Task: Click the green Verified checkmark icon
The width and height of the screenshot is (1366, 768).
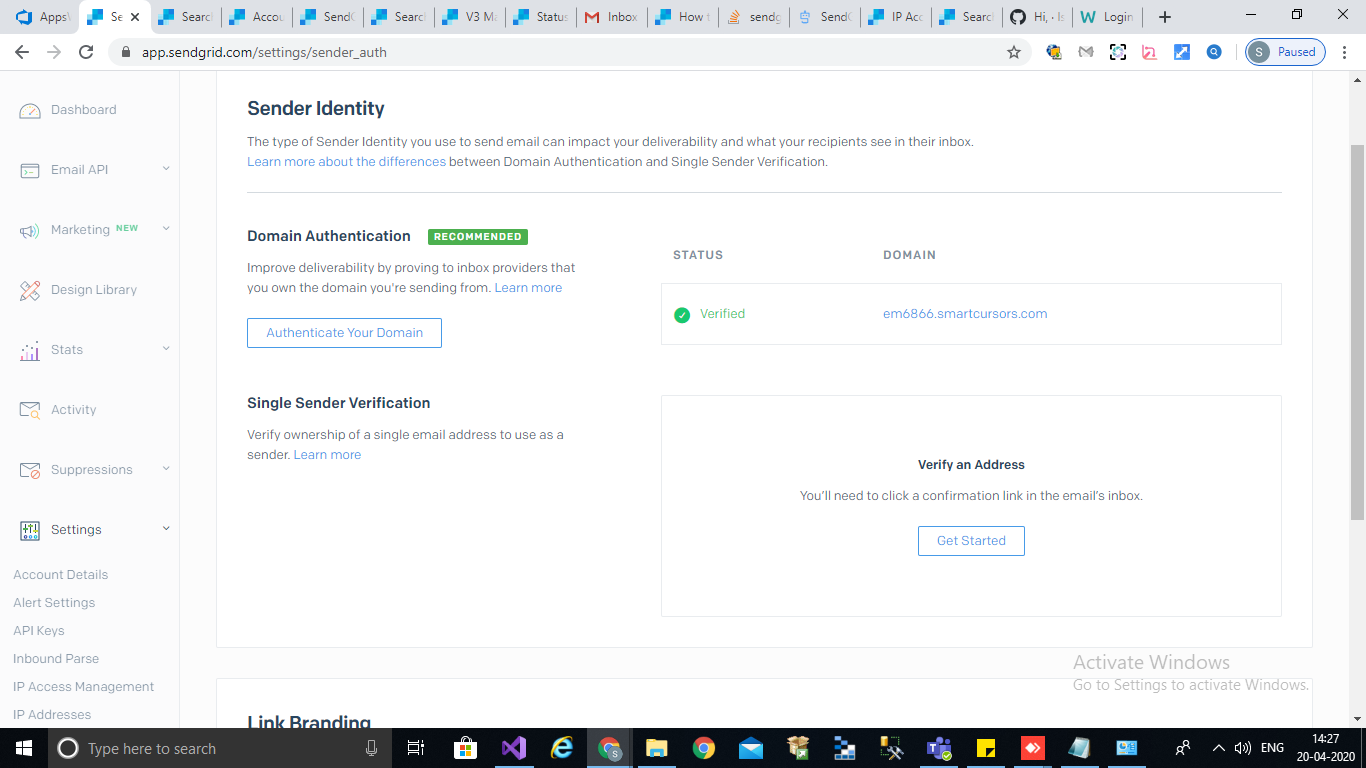Action: pos(681,313)
